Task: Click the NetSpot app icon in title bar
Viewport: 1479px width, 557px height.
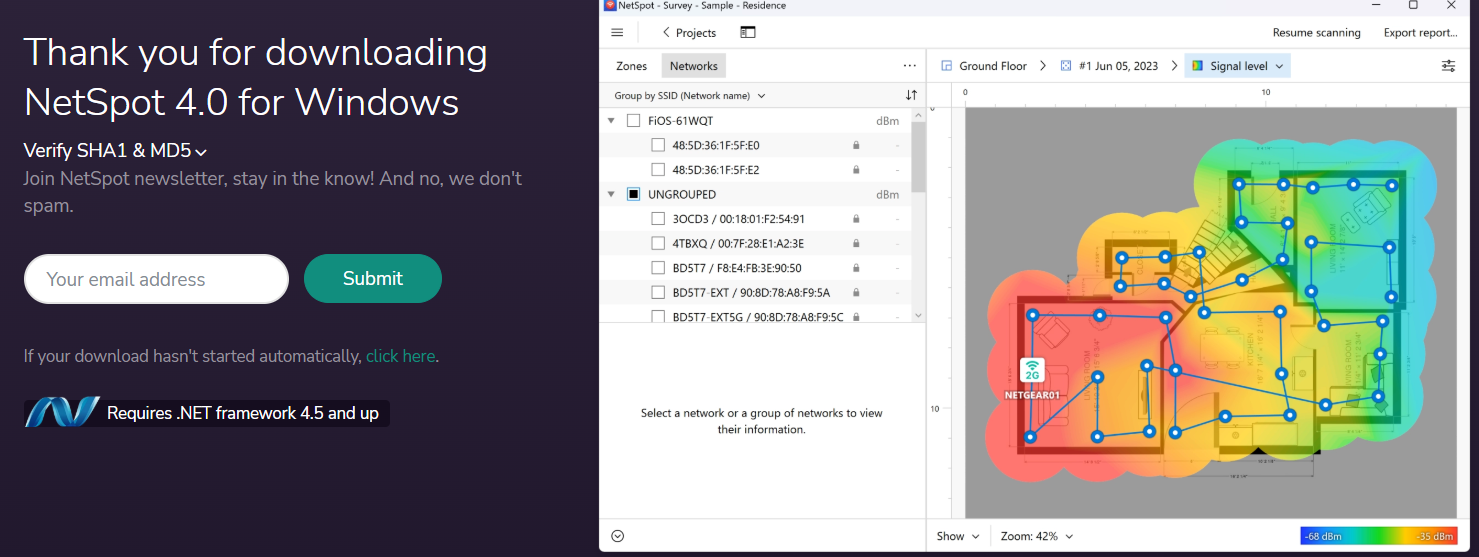Action: click(609, 6)
